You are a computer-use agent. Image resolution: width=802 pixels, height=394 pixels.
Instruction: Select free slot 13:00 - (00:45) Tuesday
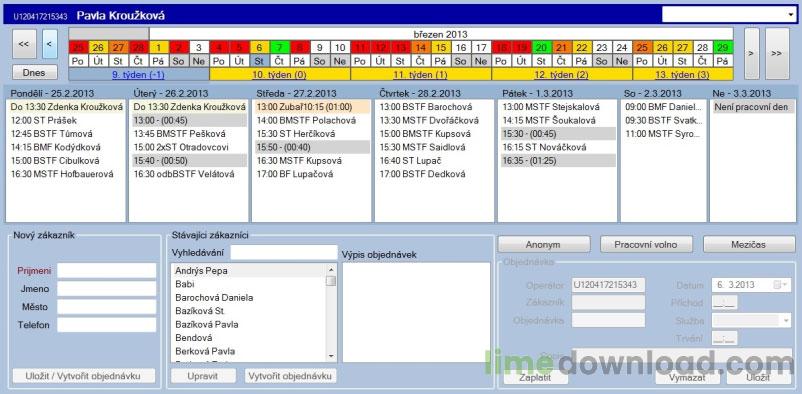[x=189, y=121]
